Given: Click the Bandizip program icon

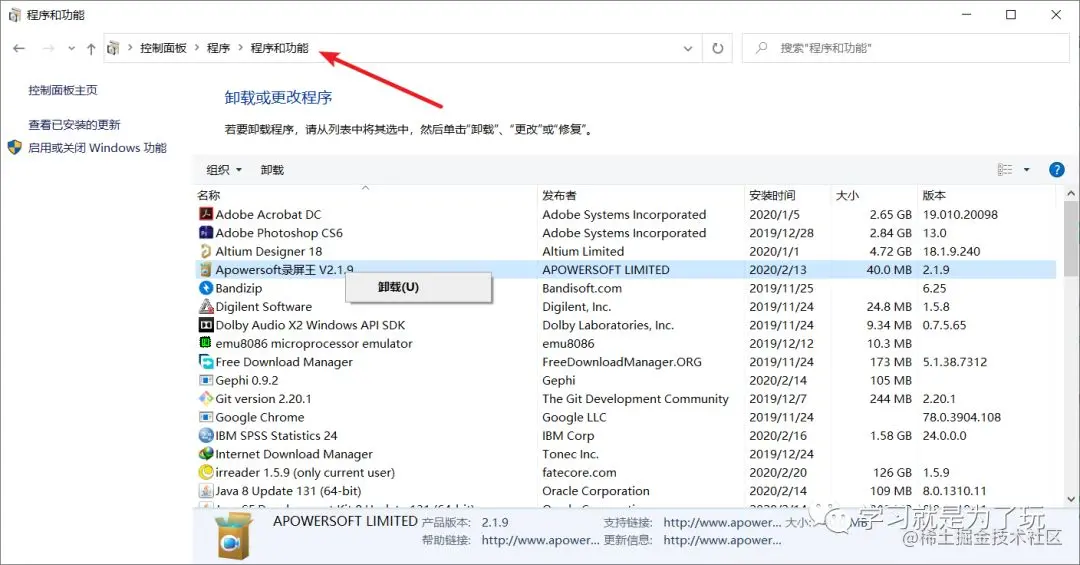Looking at the screenshot, I should [205, 288].
